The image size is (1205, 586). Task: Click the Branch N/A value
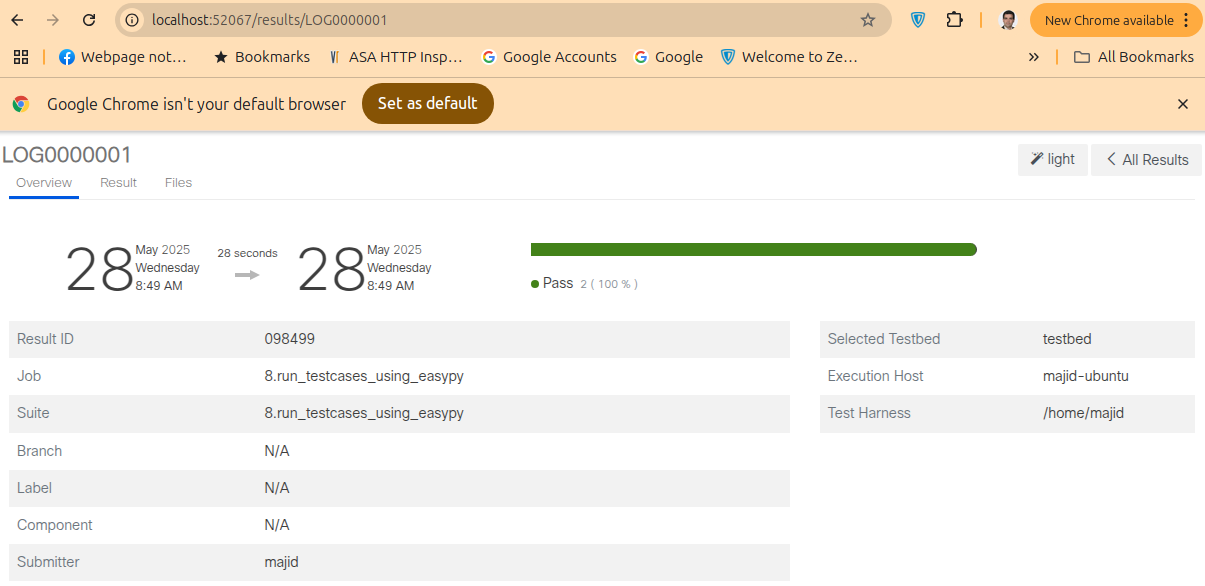277,451
